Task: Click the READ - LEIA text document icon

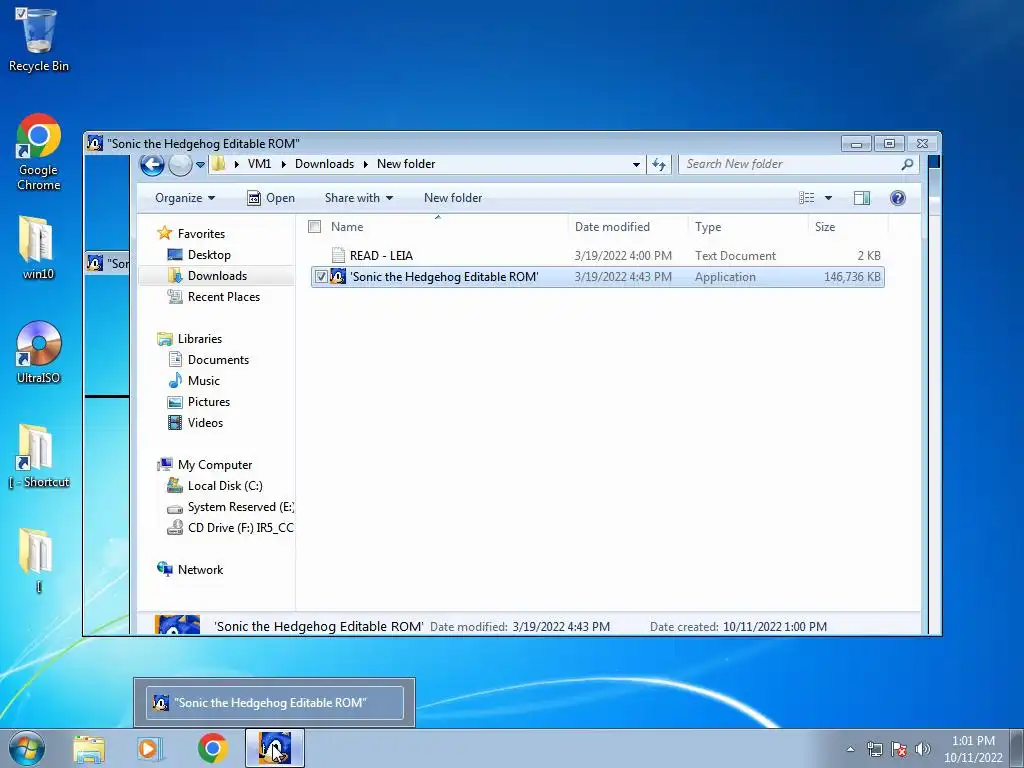Action: [x=338, y=255]
